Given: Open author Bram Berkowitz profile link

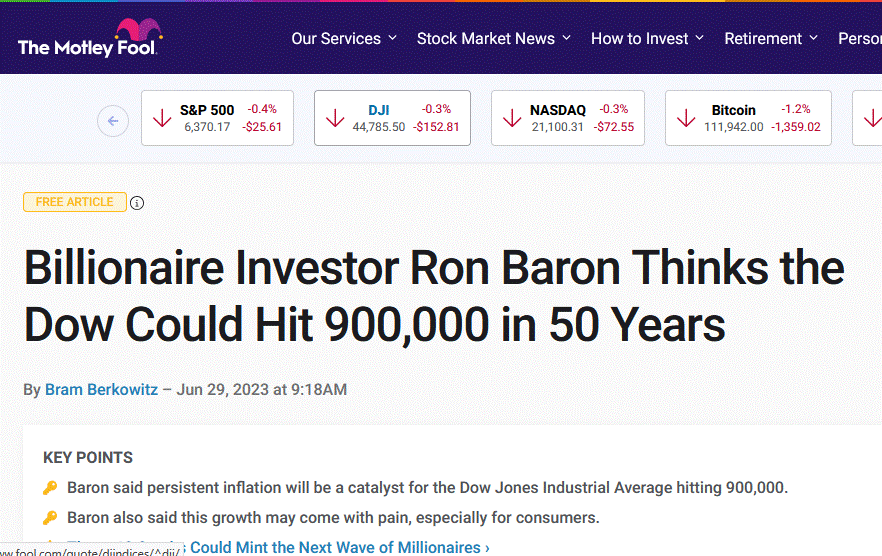Looking at the screenshot, I should (101, 389).
